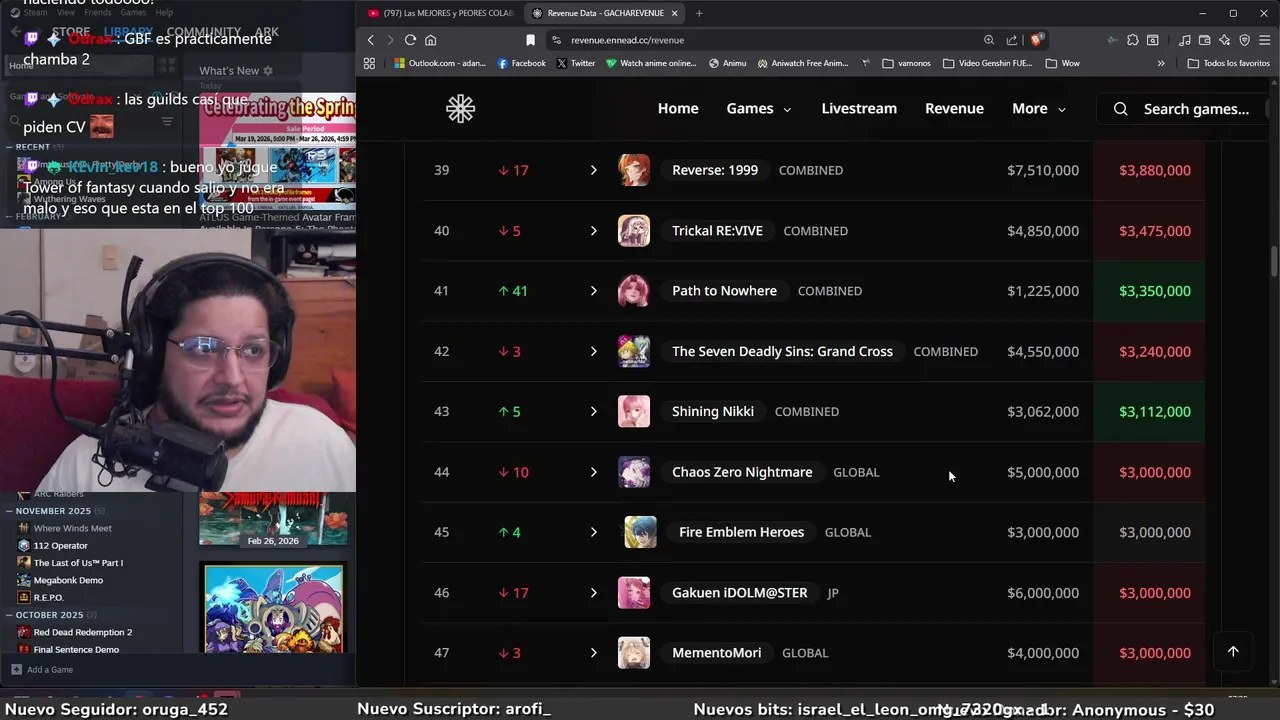The image size is (1280, 720).
Task: Expand the Trickal RE:VIVE row chevron
Action: 593,230
